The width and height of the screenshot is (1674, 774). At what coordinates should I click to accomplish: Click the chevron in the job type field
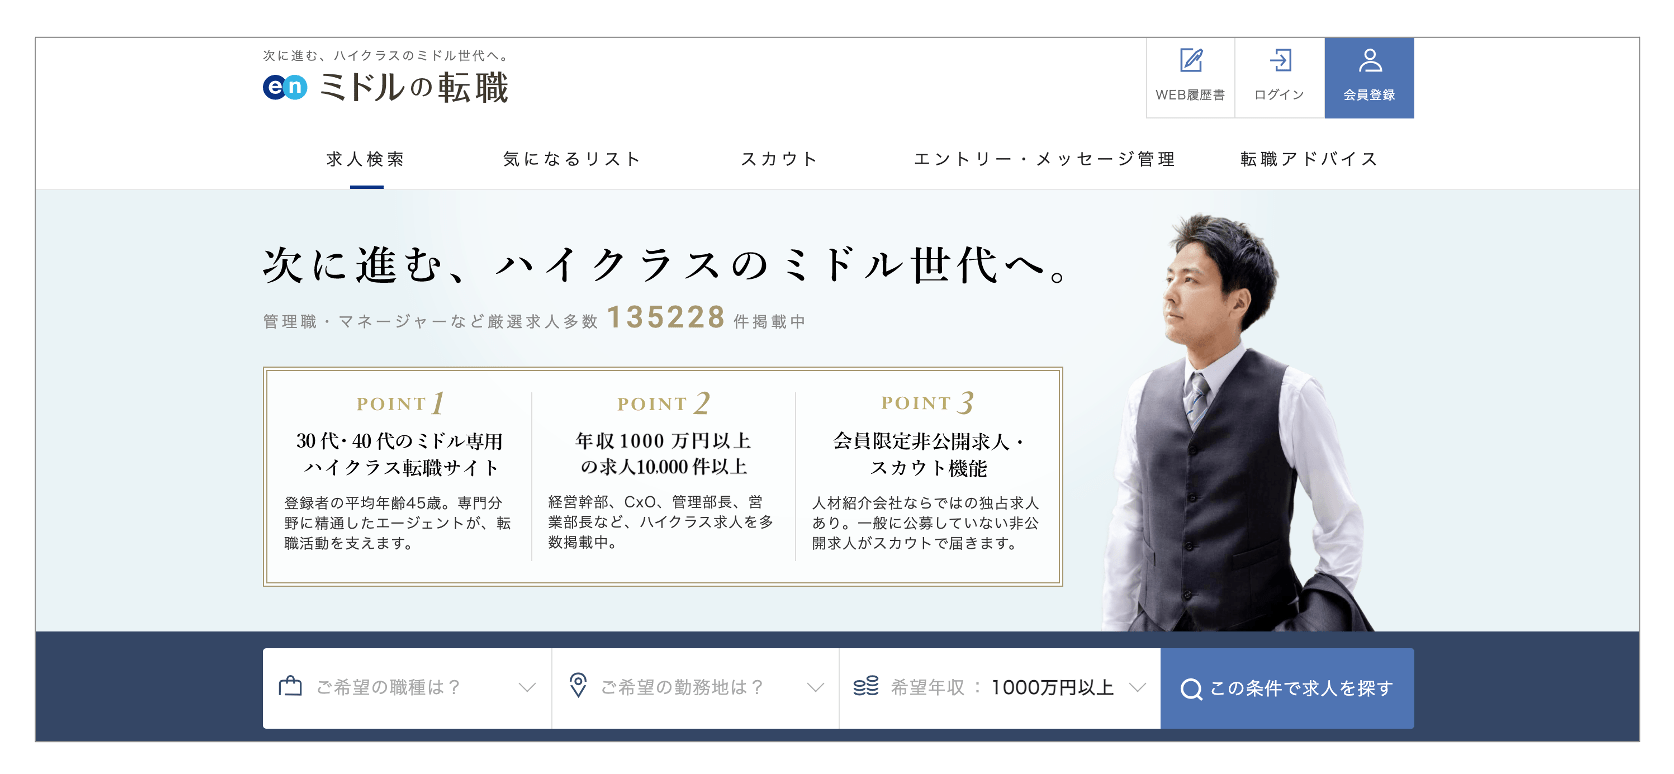[527, 687]
